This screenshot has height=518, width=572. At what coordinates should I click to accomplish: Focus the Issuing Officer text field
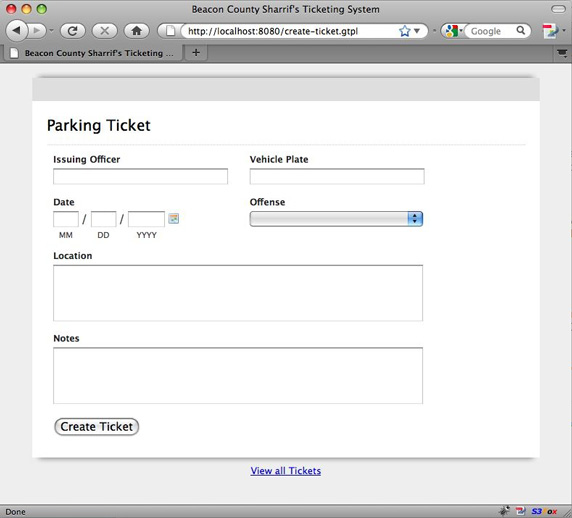coord(140,177)
